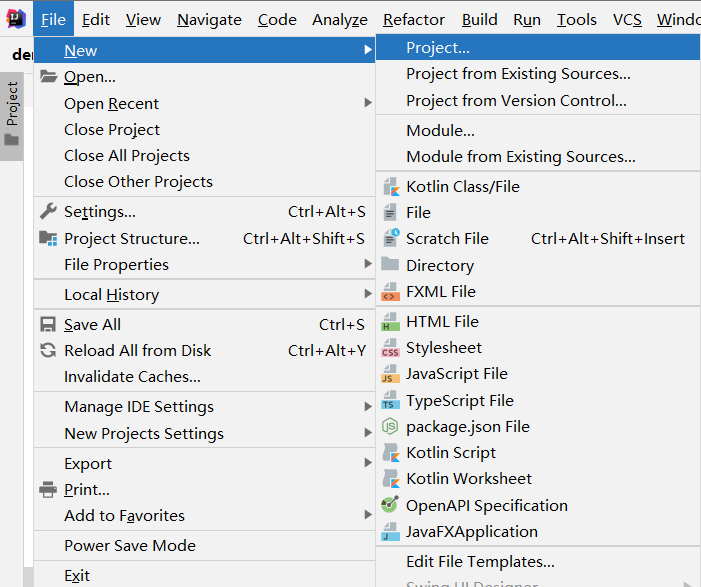Expand the Open Recent submenu arrow
701x587 pixels.
(x=367, y=103)
